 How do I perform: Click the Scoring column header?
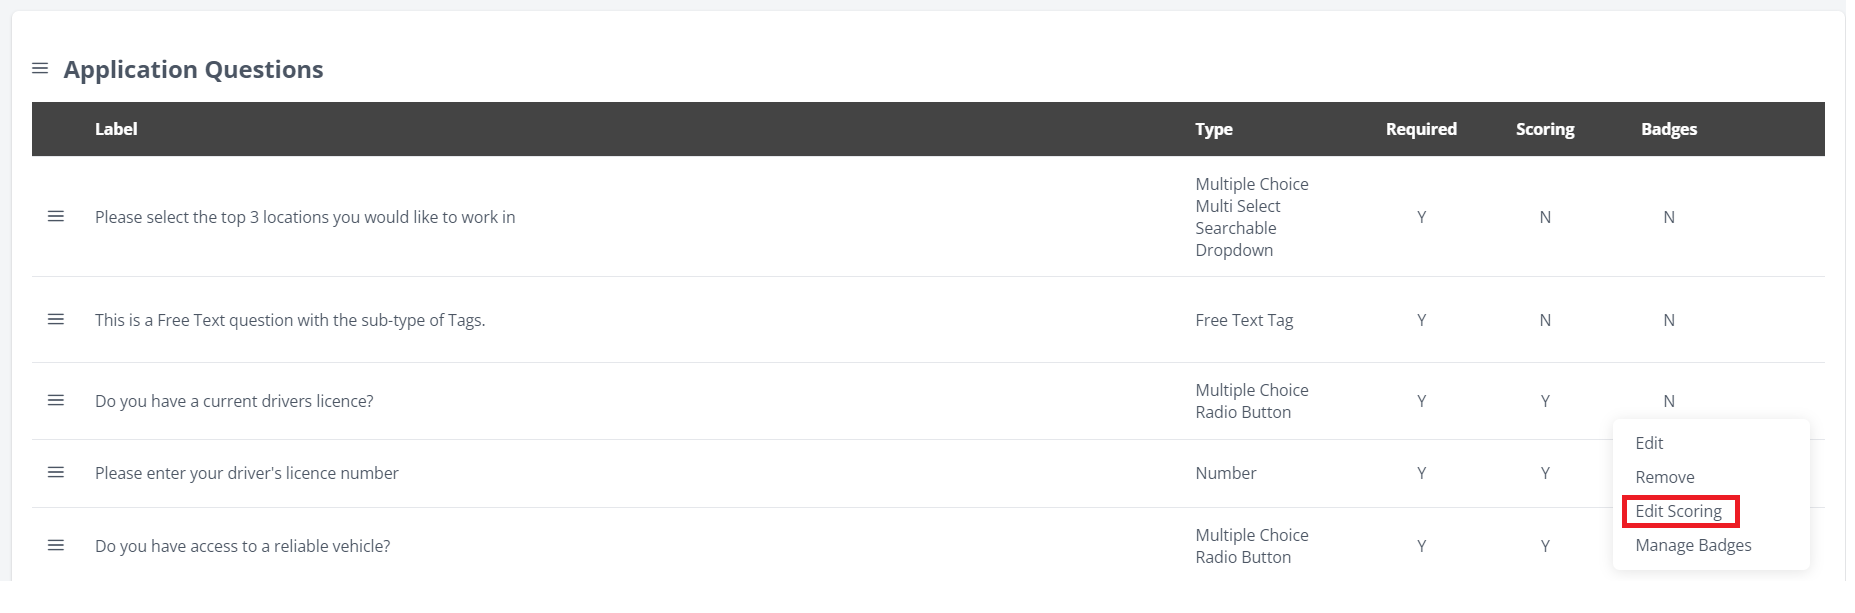(1544, 129)
